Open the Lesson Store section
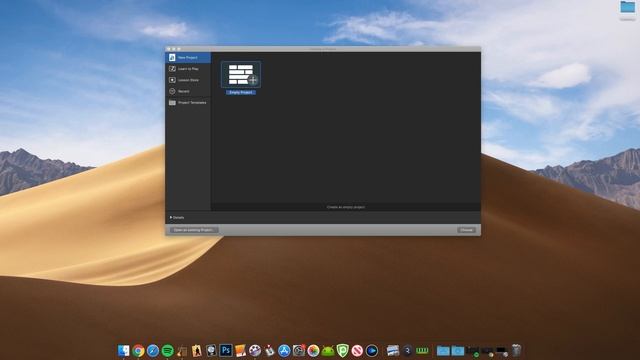 coord(188,80)
